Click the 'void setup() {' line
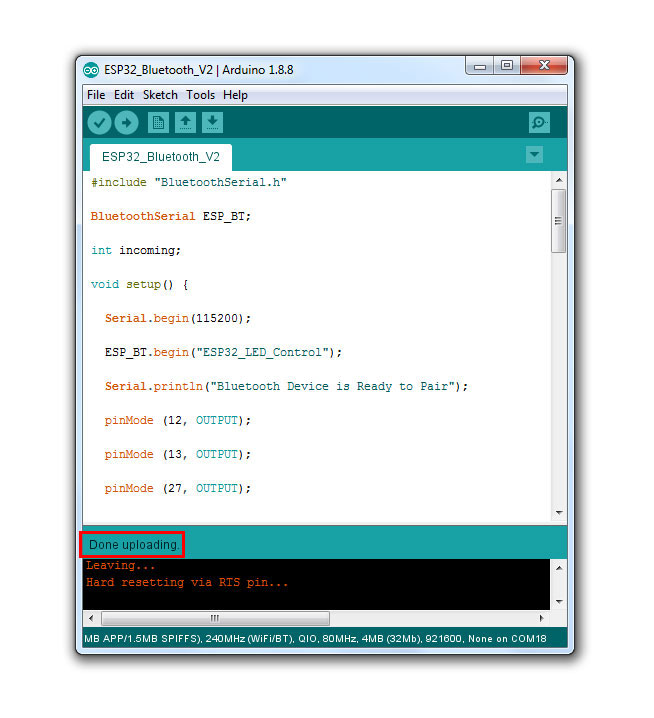 click(x=140, y=284)
